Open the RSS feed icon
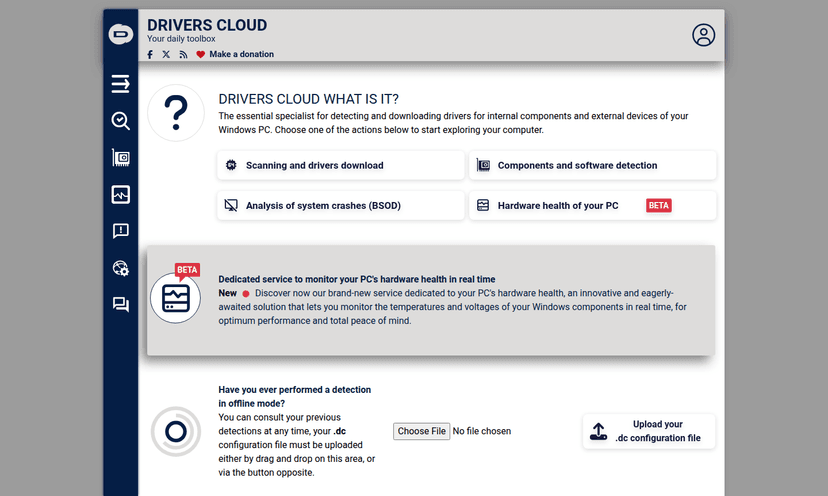Viewport: 828px width, 496px height. (x=183, y=54)
